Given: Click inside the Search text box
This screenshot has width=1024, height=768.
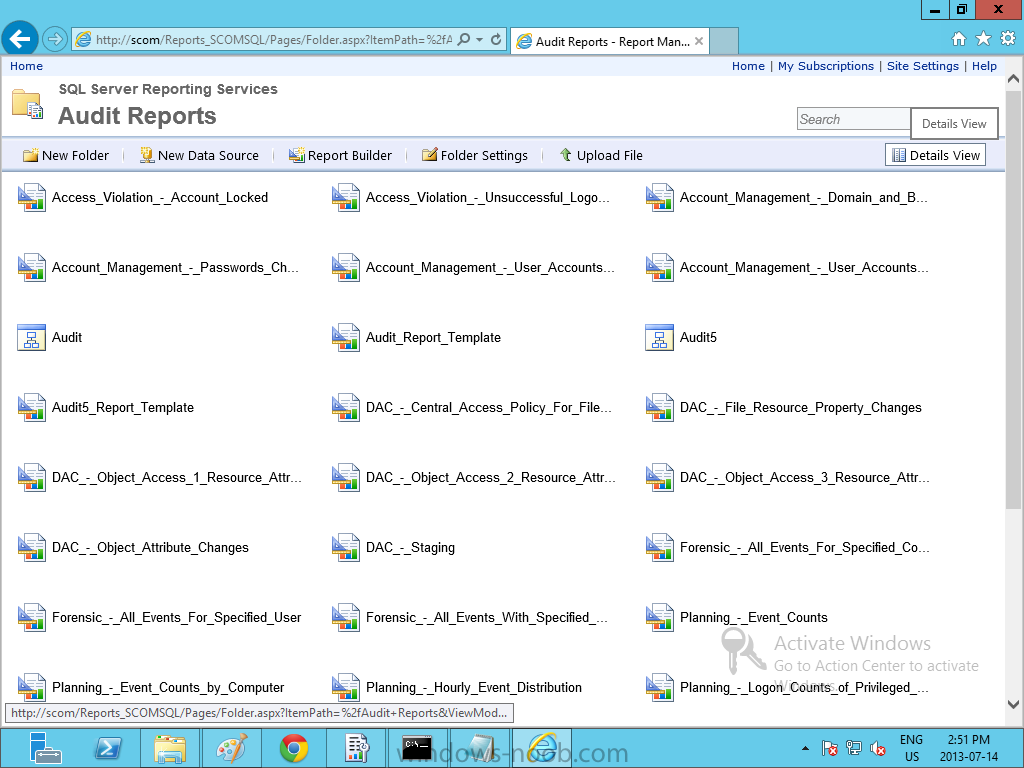Looking at the screenshot, I should click(x=854, y=119).
